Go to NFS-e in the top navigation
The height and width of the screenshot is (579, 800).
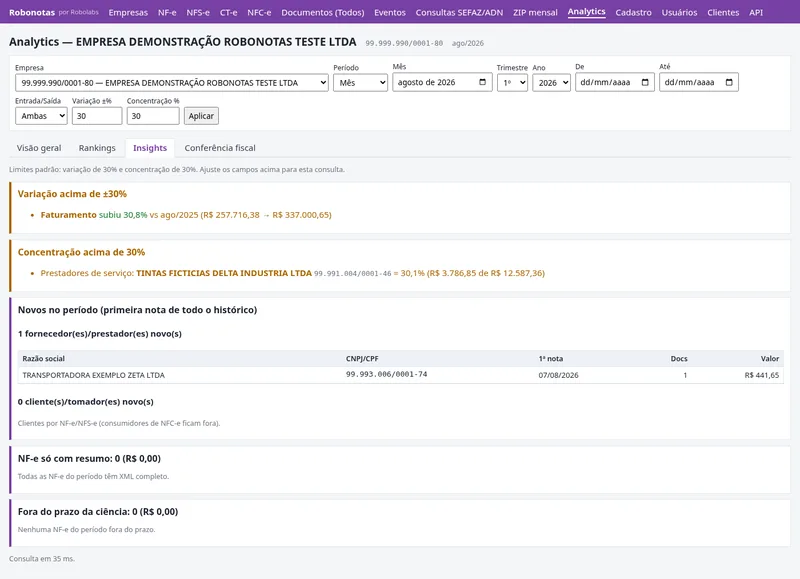click(198, 12)
